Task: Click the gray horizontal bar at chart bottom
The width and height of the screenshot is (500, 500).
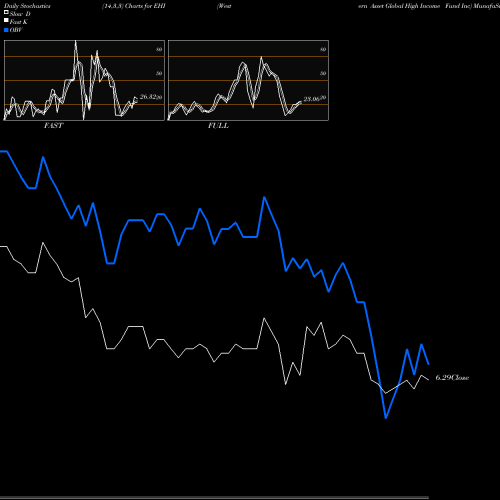Action: (x=214, y=497)
